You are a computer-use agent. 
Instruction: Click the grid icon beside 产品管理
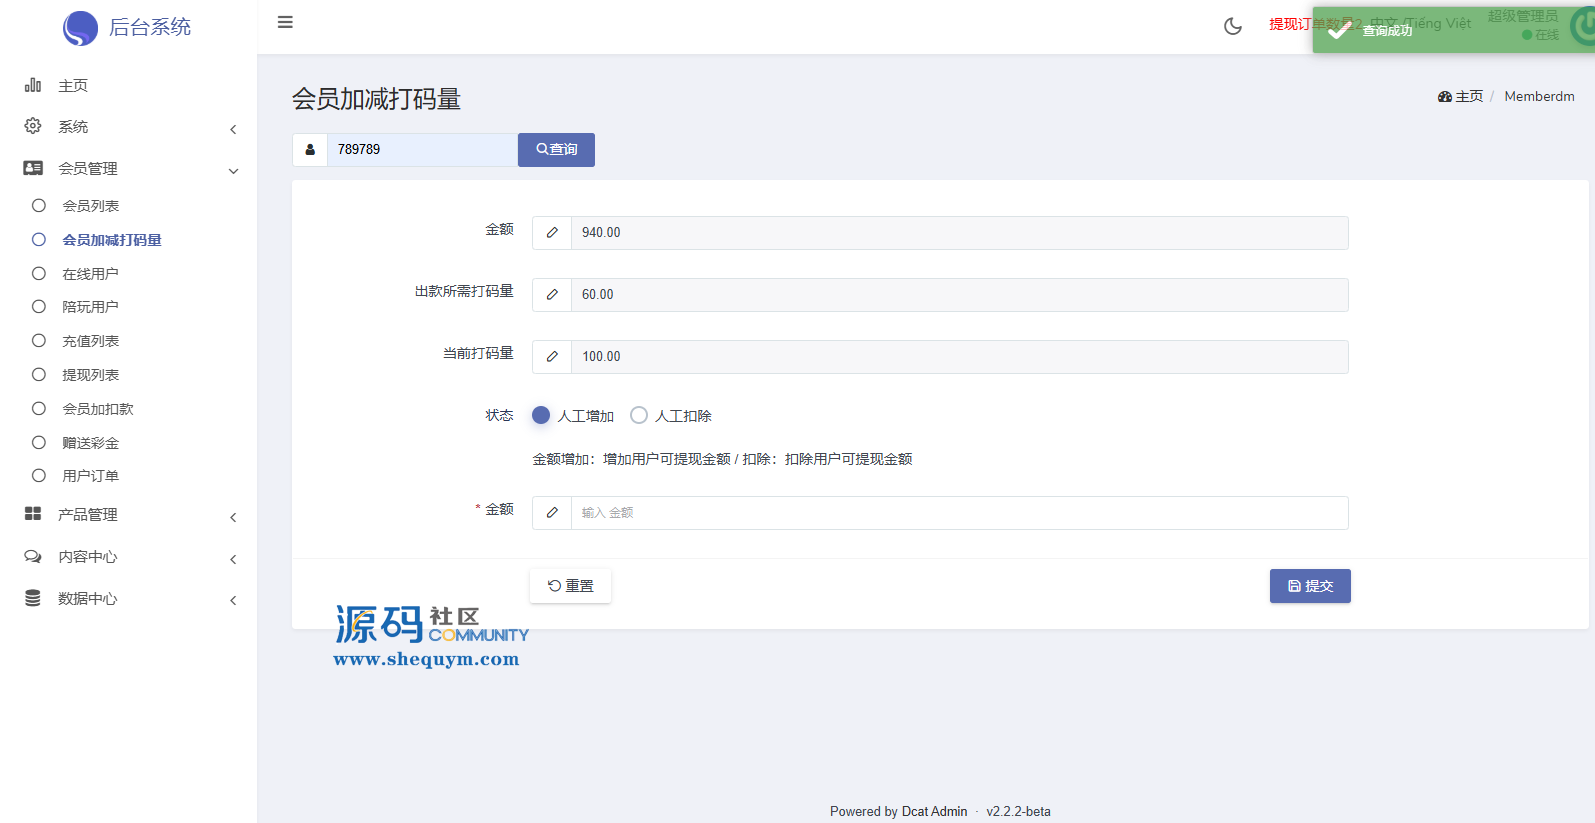[x=33, y=513]
